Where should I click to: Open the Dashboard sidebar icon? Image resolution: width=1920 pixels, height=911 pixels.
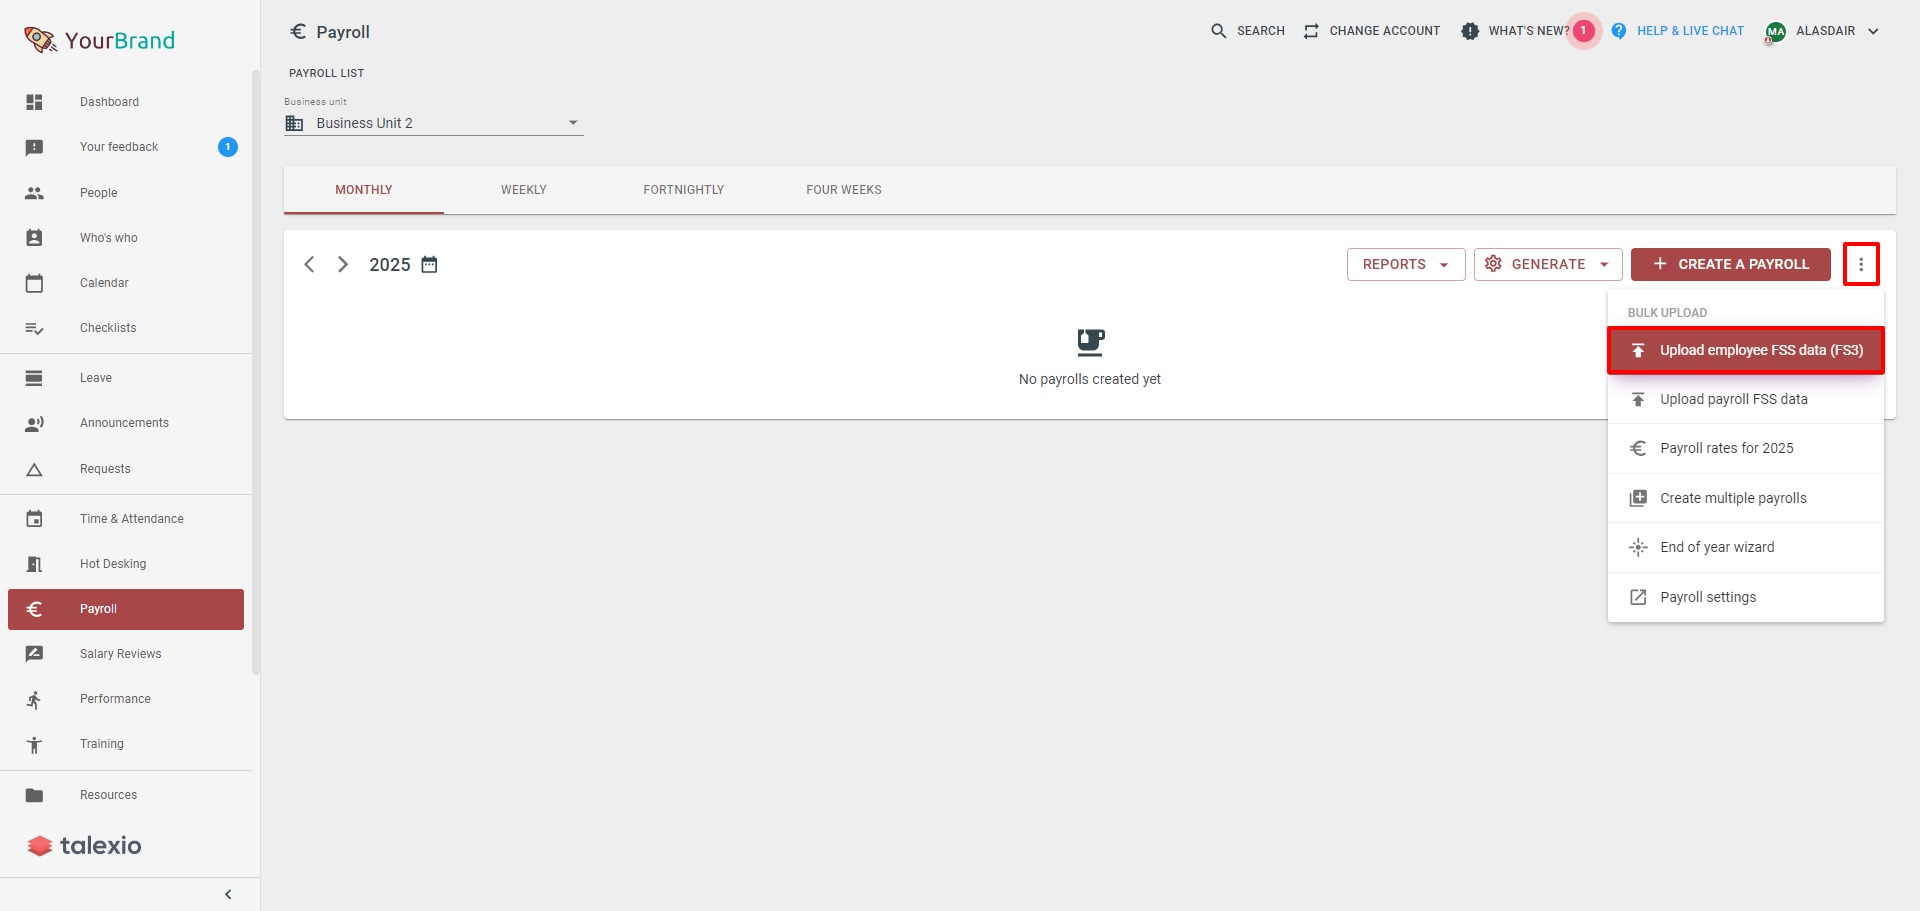pos(34,102)
